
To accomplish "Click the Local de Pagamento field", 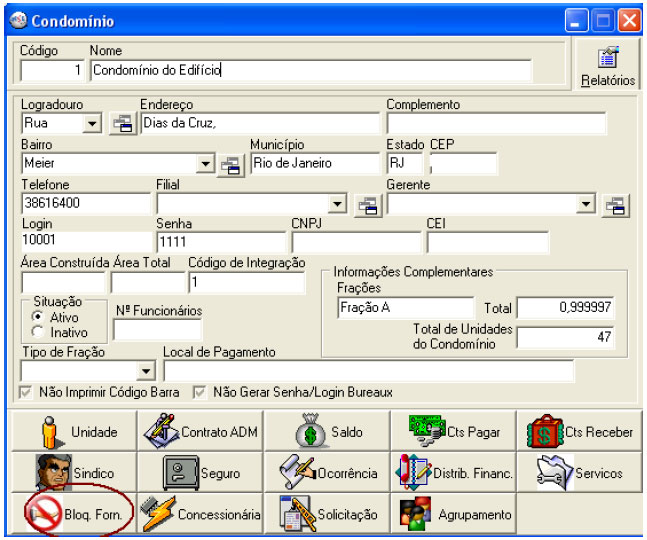I will tap(369, 370).
